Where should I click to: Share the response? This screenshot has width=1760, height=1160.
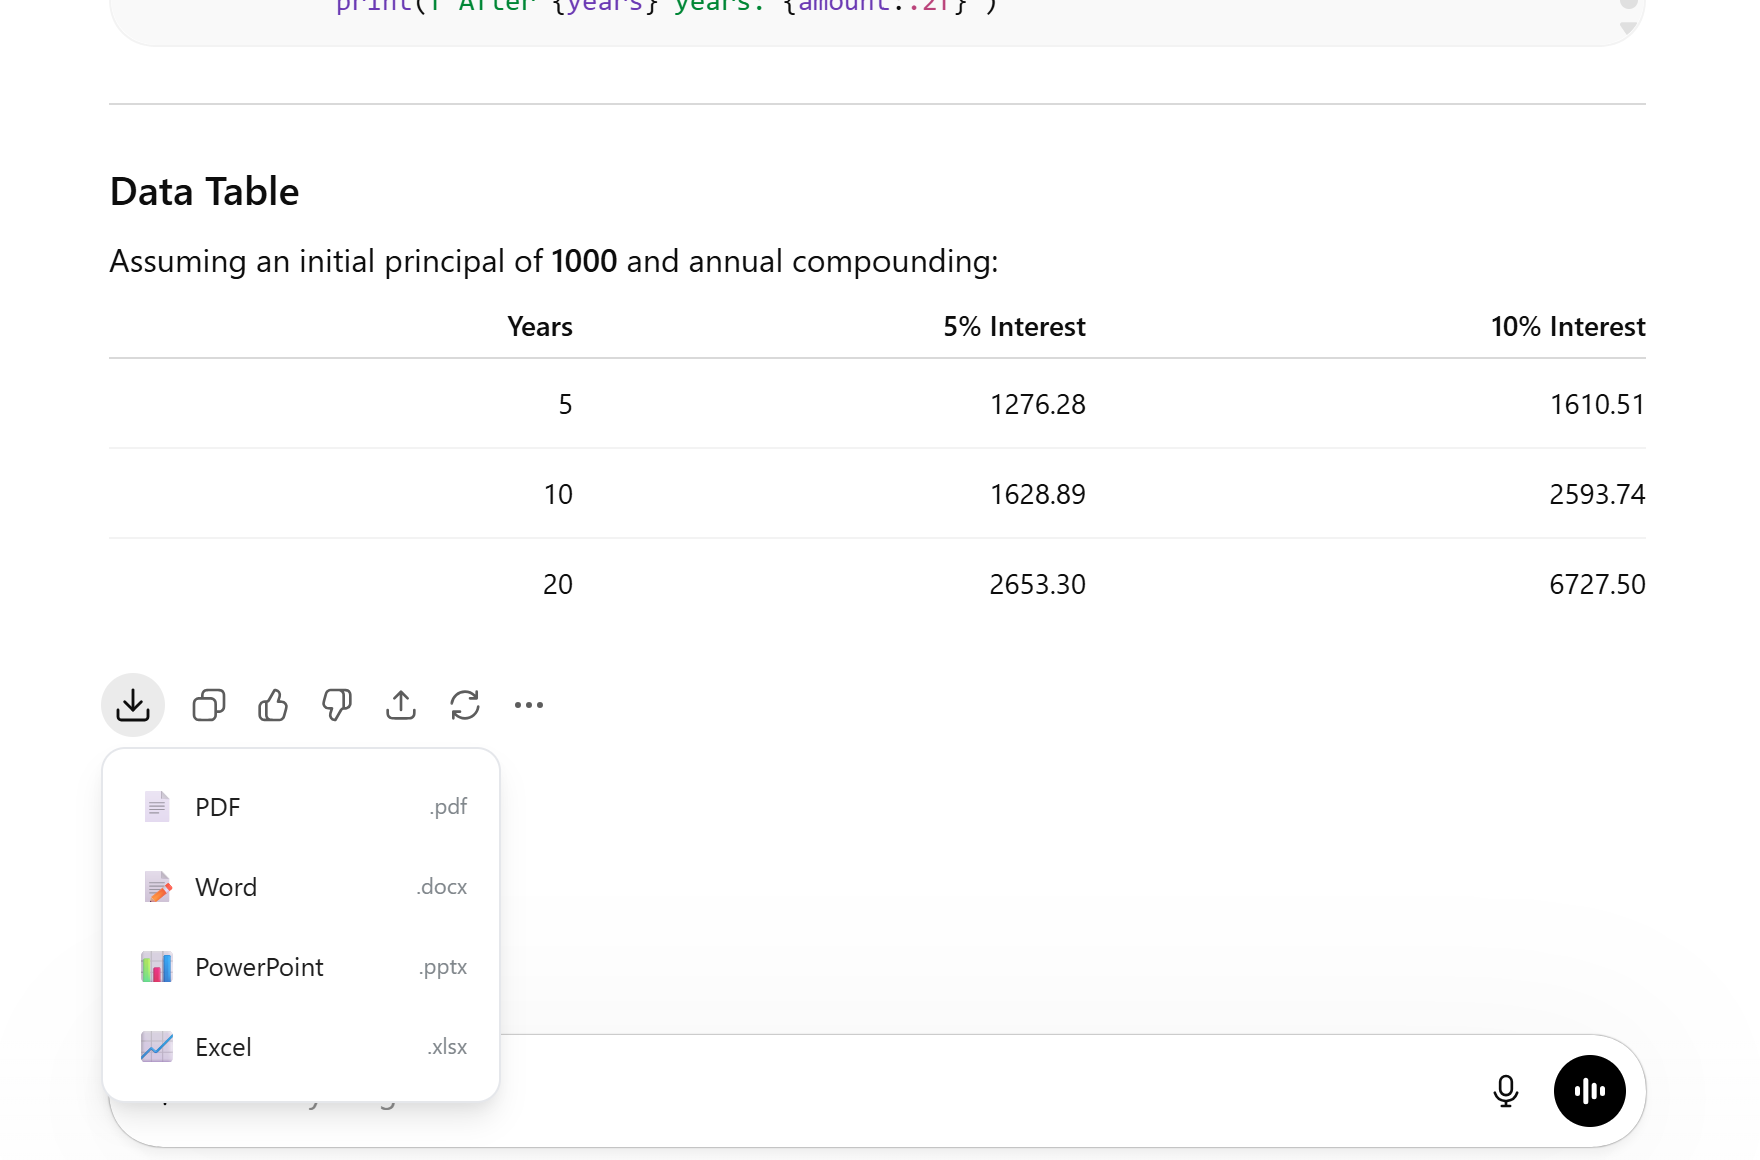[400, 705]
